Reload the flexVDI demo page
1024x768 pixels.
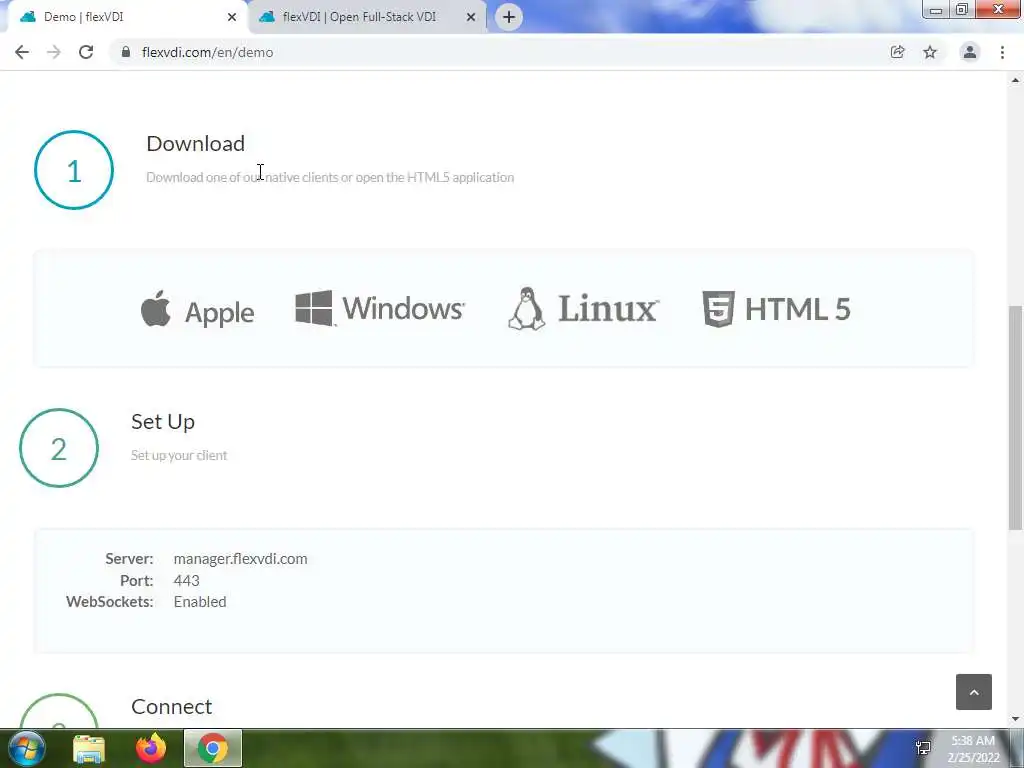(86, 52)
